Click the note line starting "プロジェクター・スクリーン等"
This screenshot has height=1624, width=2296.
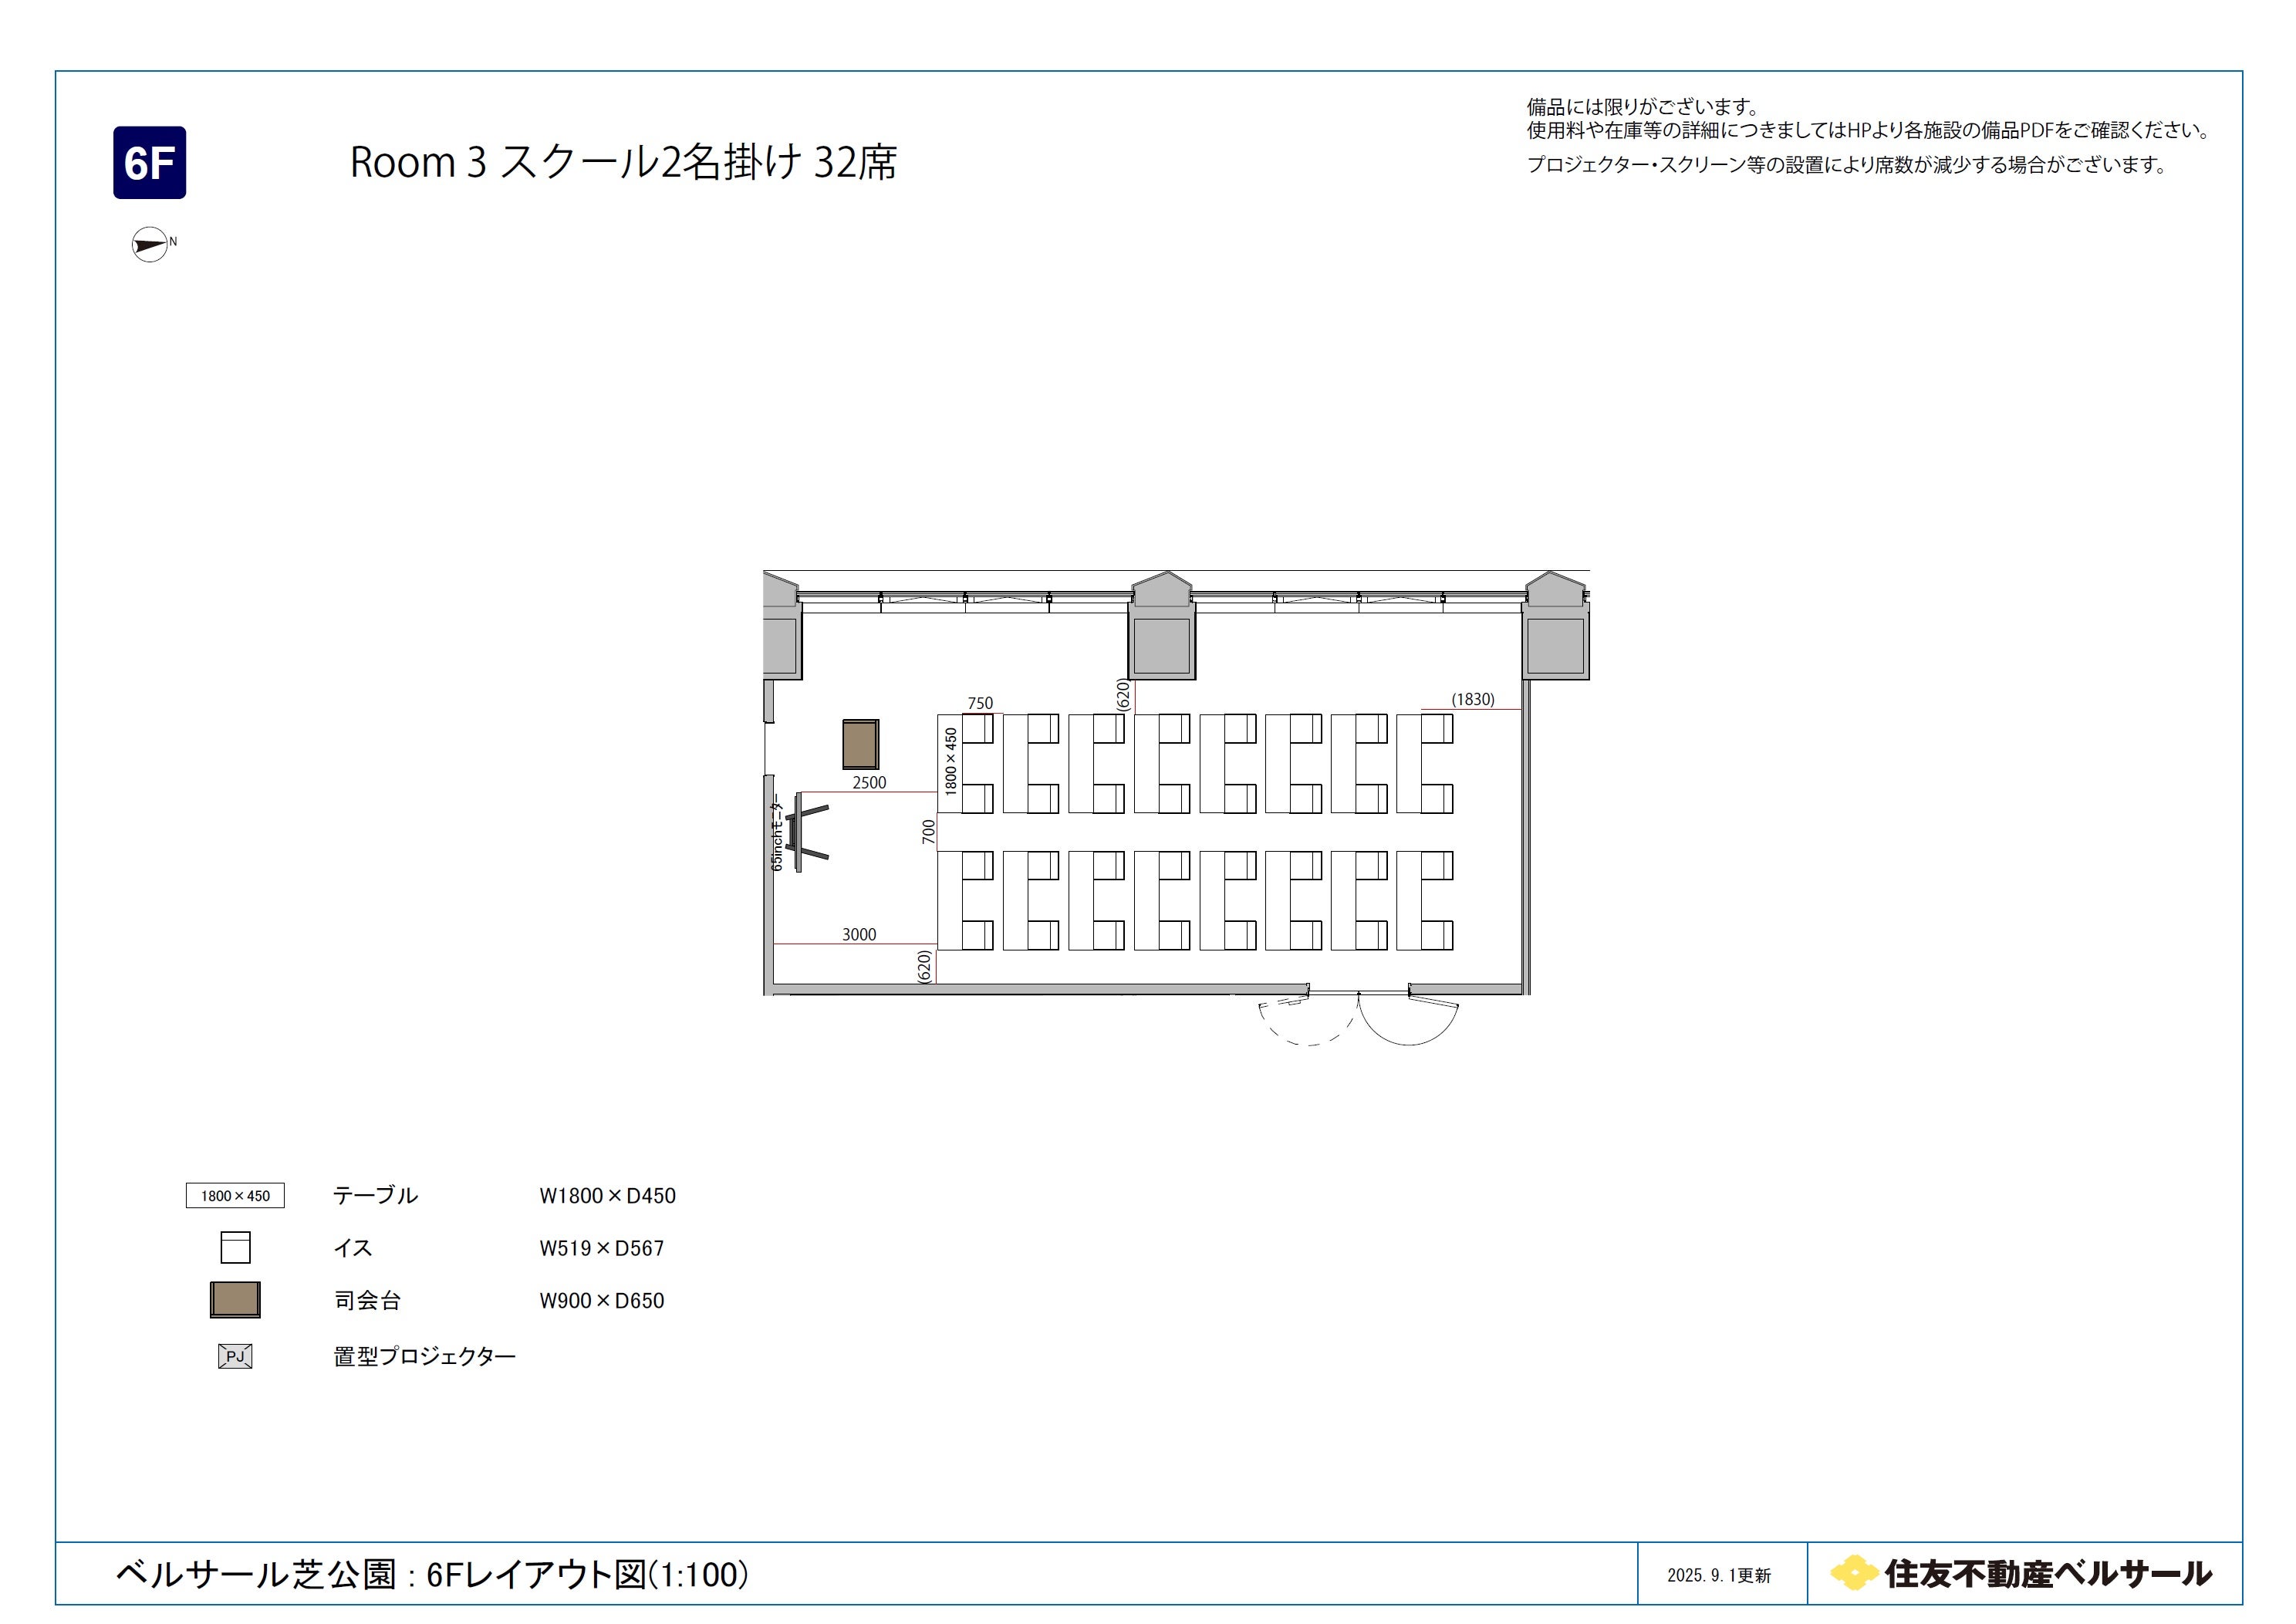point(1846,165)
